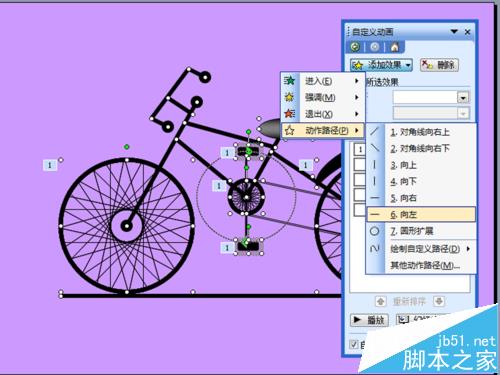Screen dimensions: 500x375
Task: Open the 退出(X) submenu
Action: [323, 114]
